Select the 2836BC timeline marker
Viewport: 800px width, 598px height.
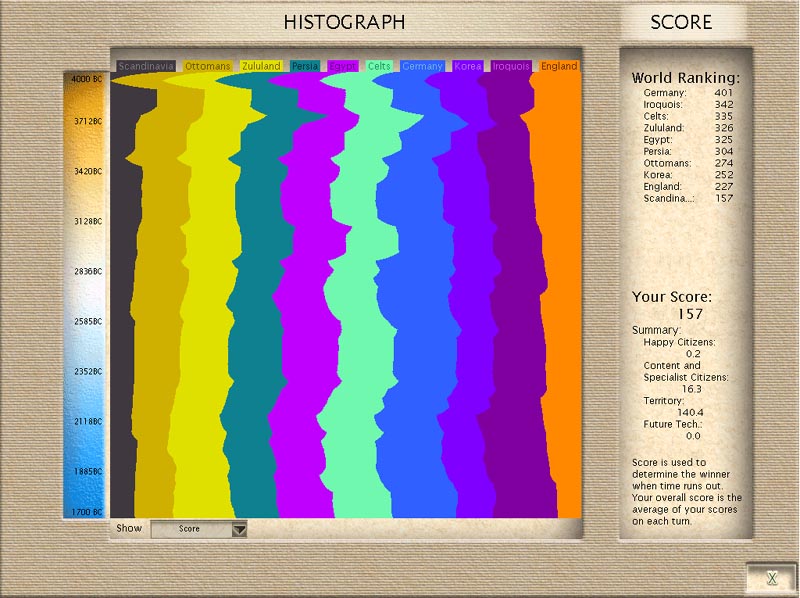click(85, 271)
